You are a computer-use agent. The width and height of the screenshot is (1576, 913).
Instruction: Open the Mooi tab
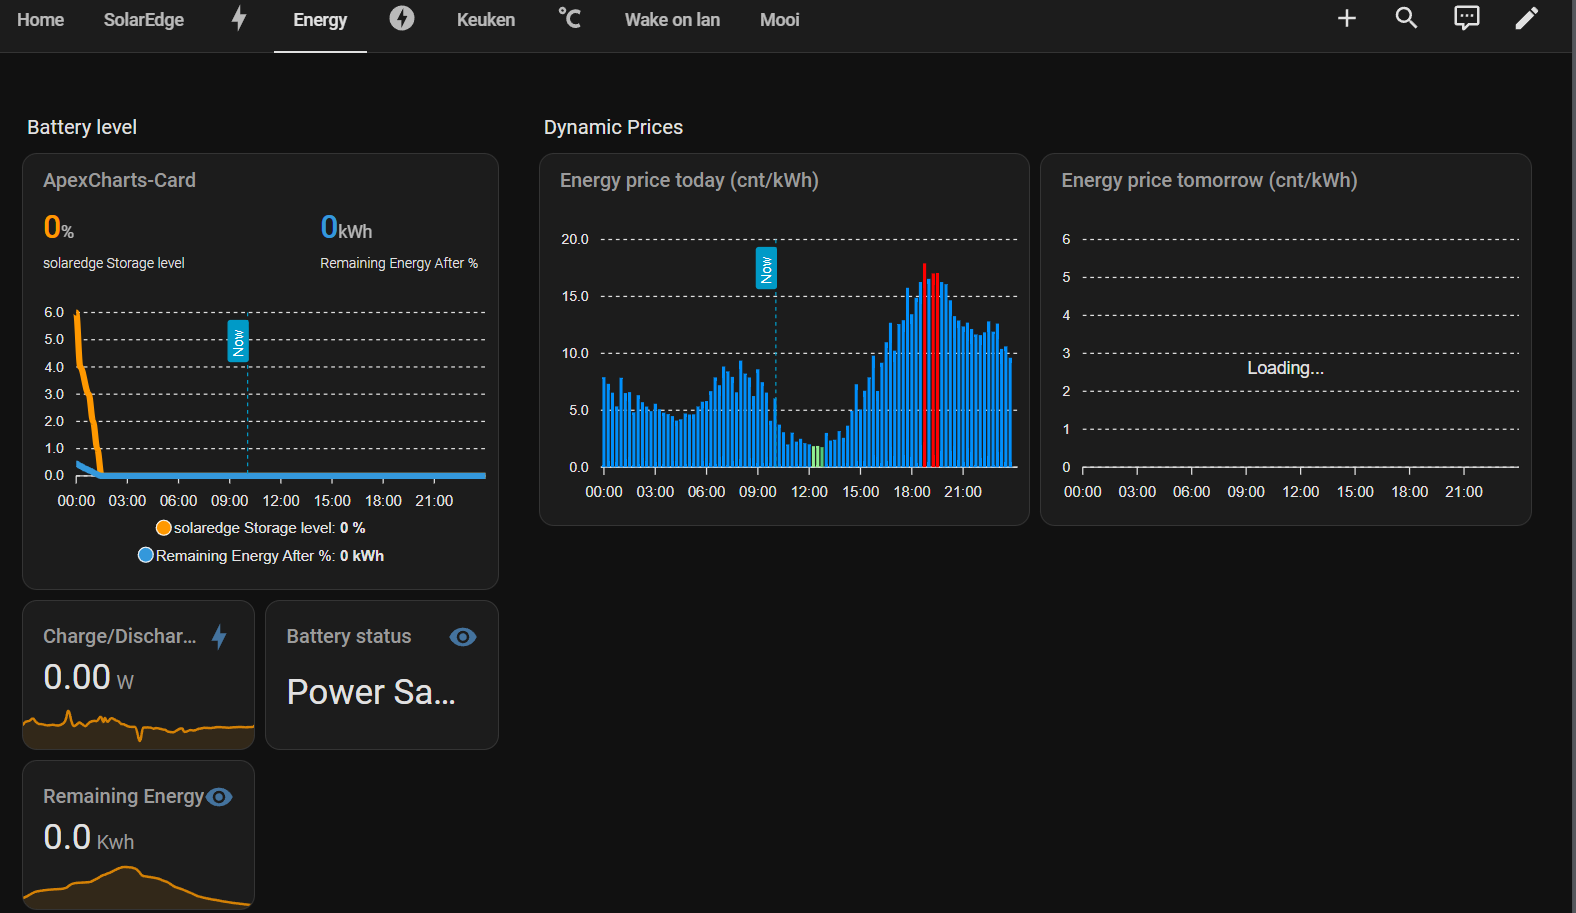(780, 20)
